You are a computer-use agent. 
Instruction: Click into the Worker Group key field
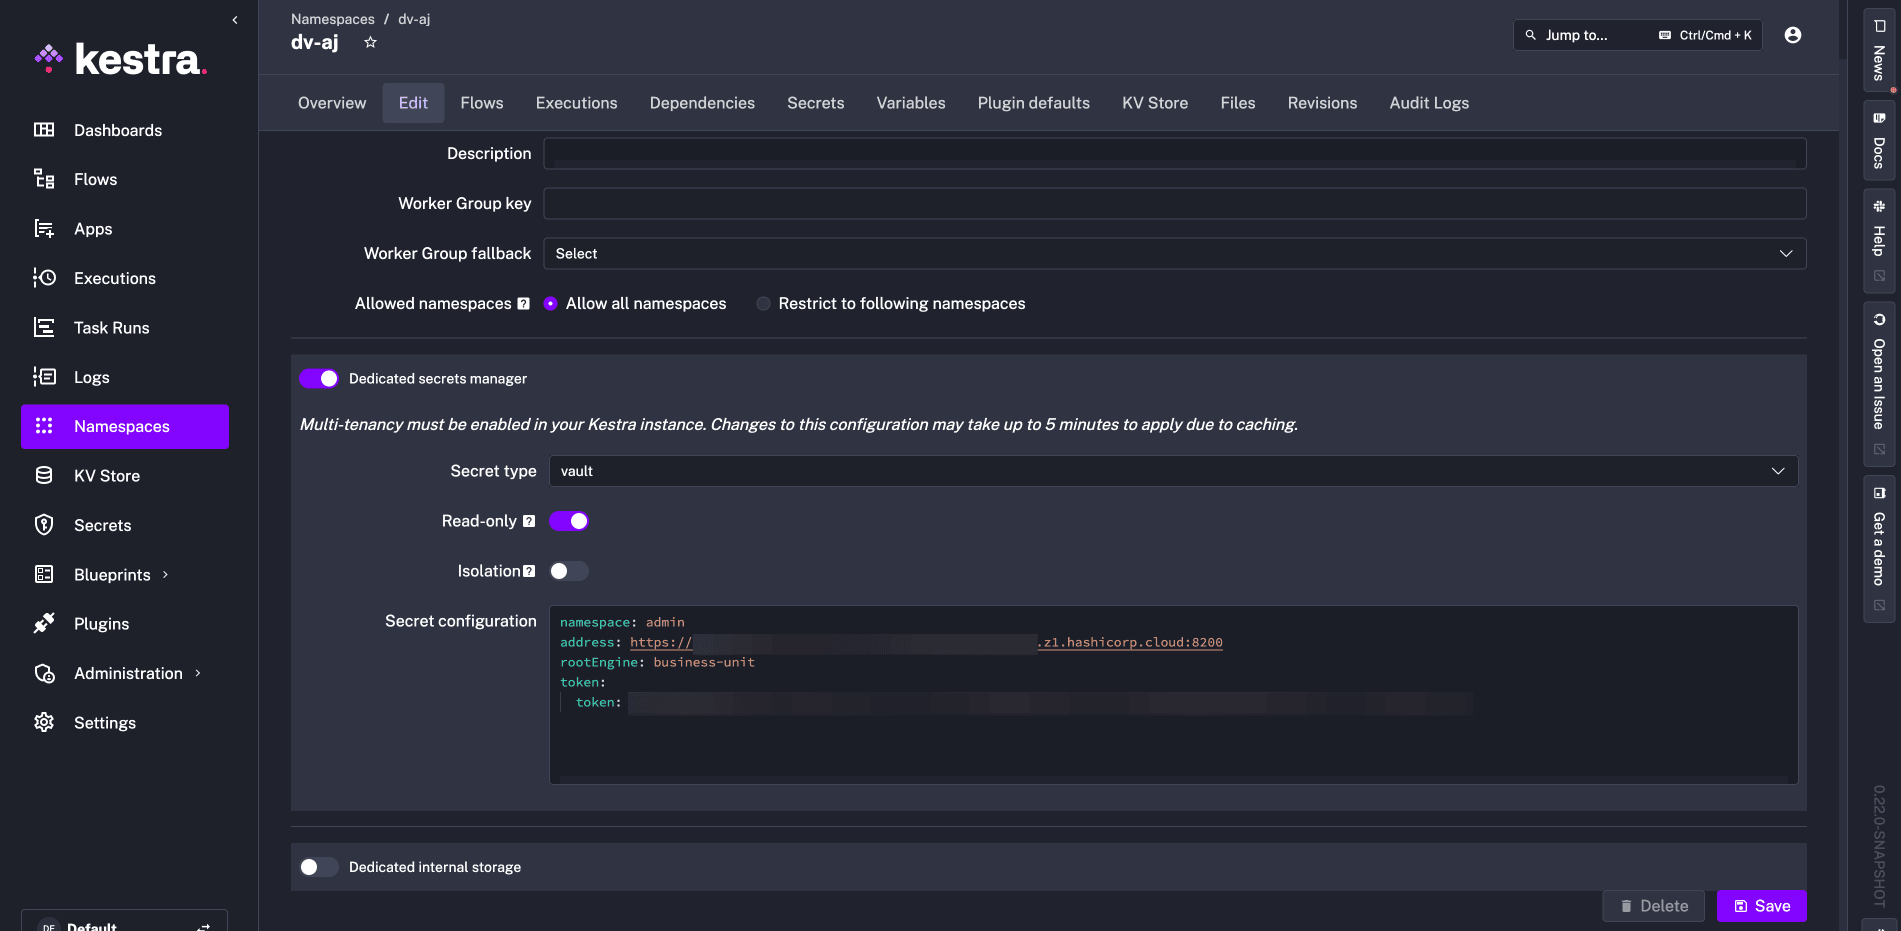(x=1174, y=204)
